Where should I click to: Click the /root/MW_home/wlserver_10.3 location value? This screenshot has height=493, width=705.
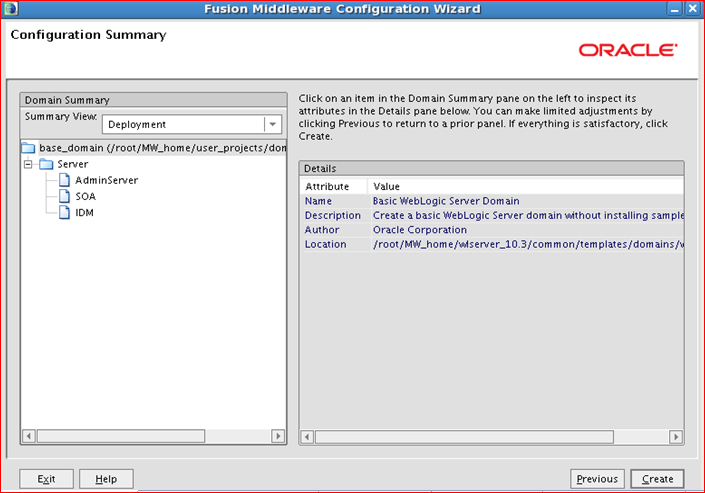click(x=527, y=244)
